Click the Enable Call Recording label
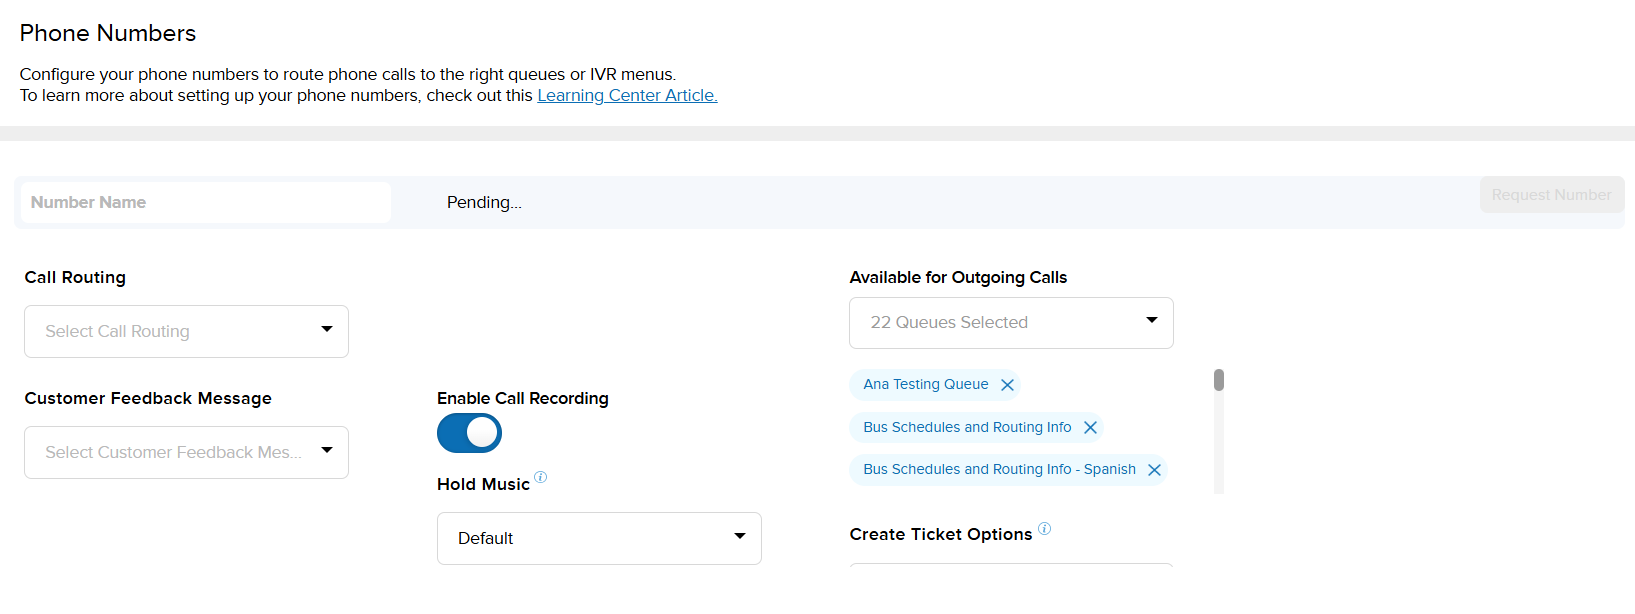Image resolution: width=1635 pixels, height=614 pixels. pos(522,398)
